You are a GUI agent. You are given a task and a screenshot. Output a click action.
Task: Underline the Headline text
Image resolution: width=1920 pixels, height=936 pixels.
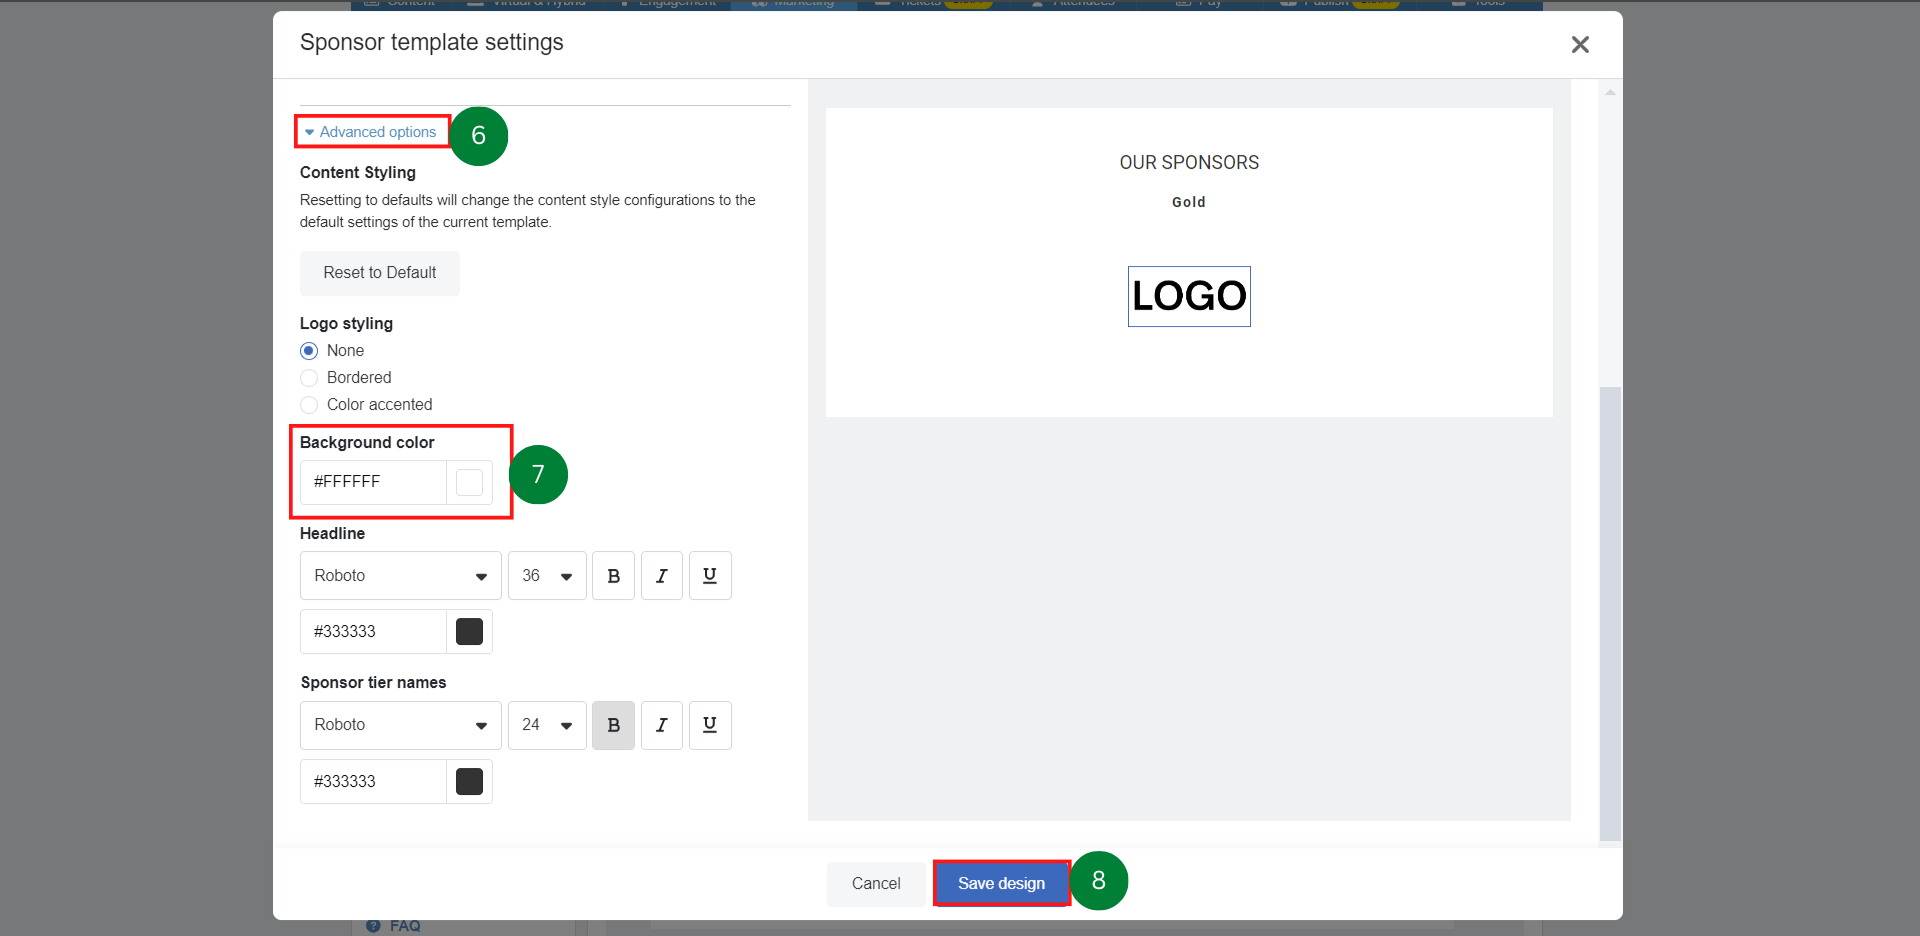[709, 575]
